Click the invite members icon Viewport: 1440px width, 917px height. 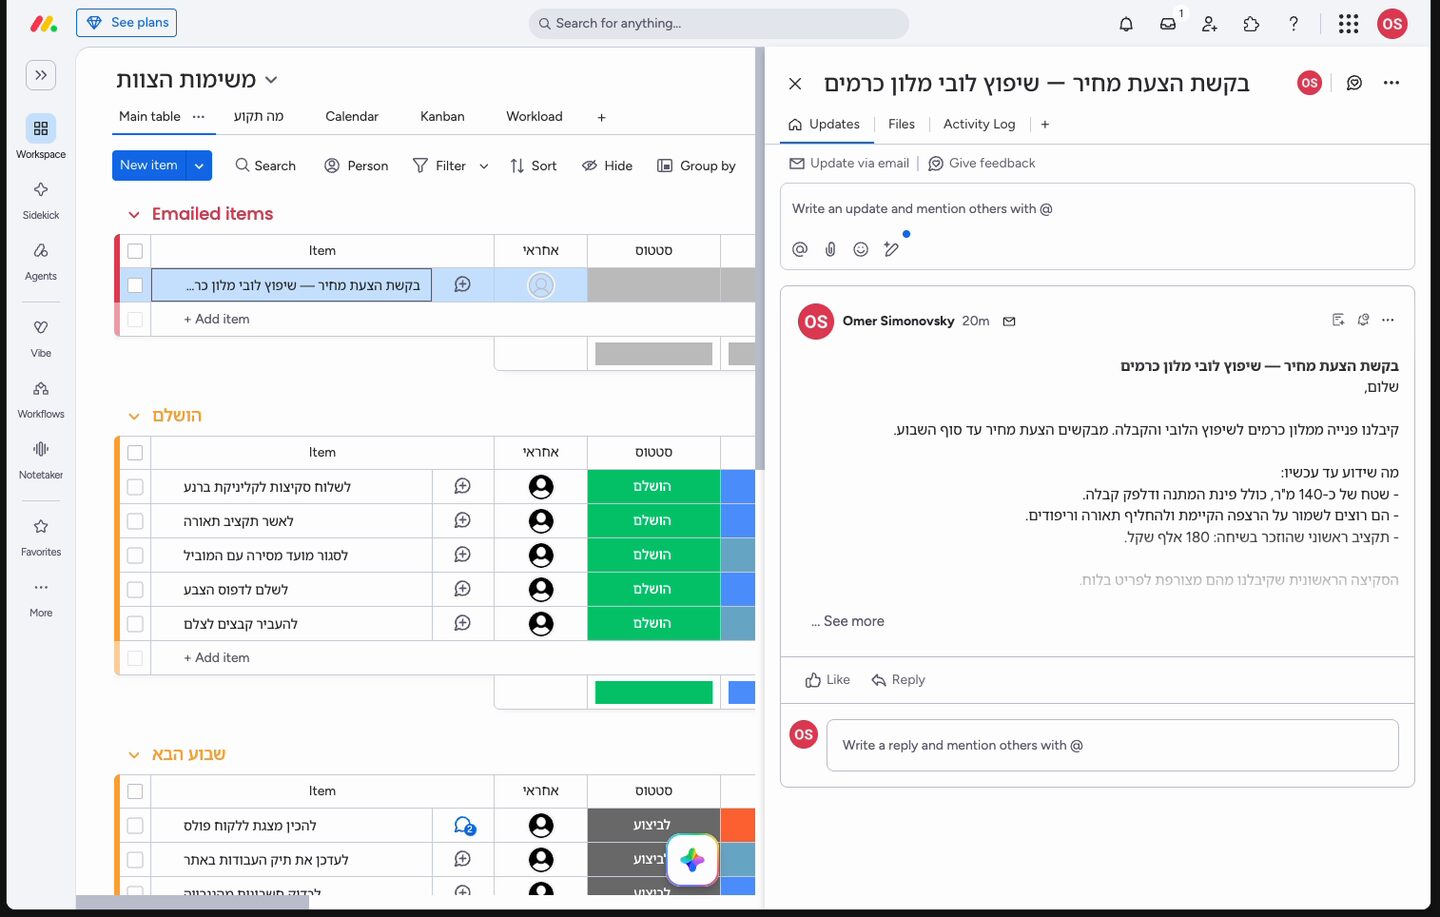point(1210,24)
